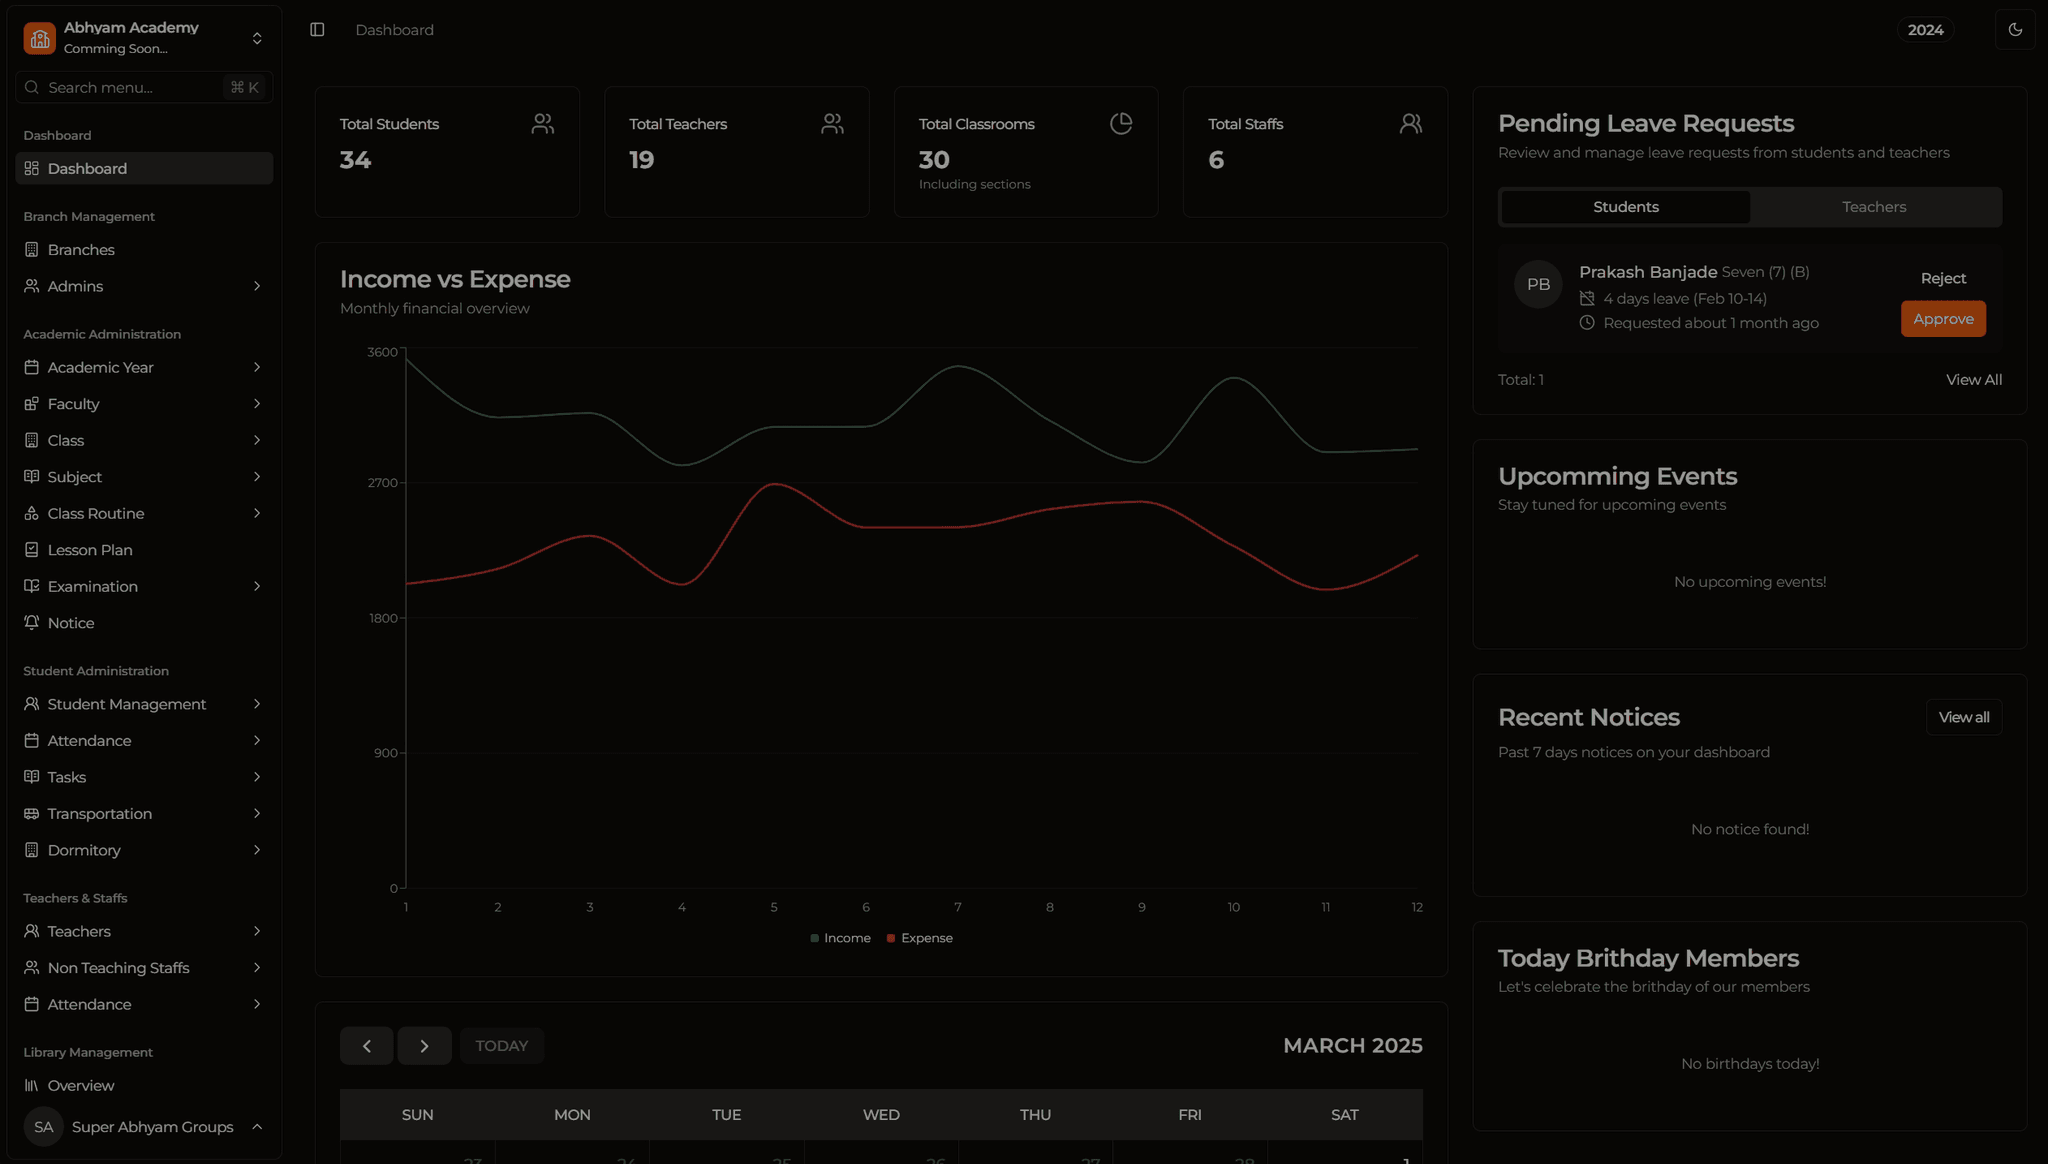Toggle dark mode moon icon
The width and height of the screenshot is (2048, 1164).
pos(2015,30)
